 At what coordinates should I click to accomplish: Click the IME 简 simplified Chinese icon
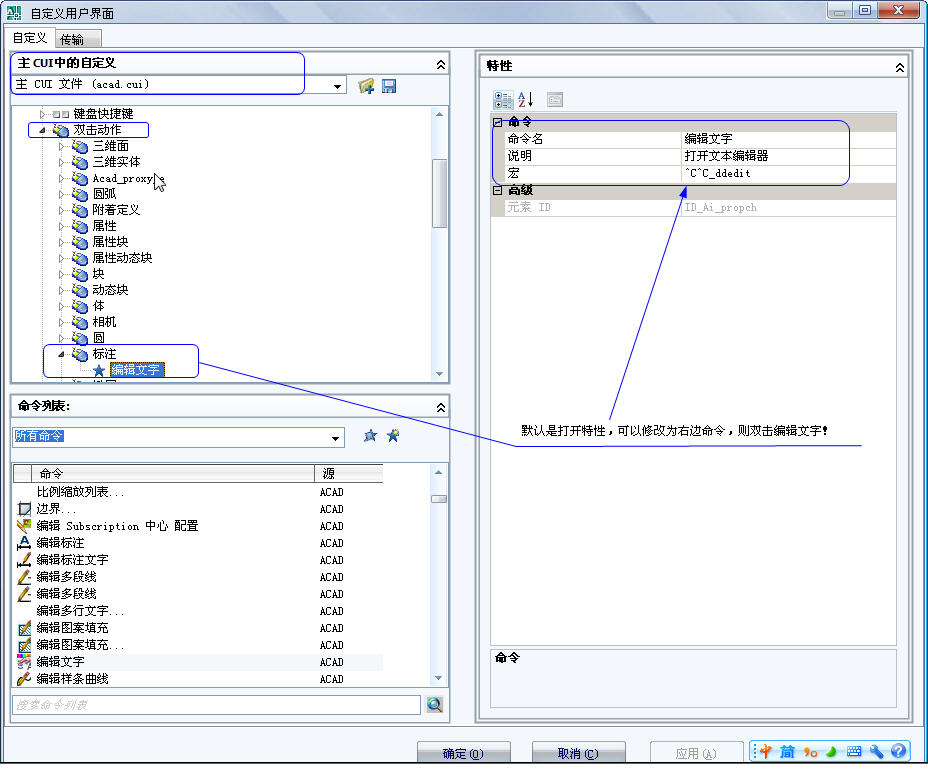pos(787,752)
